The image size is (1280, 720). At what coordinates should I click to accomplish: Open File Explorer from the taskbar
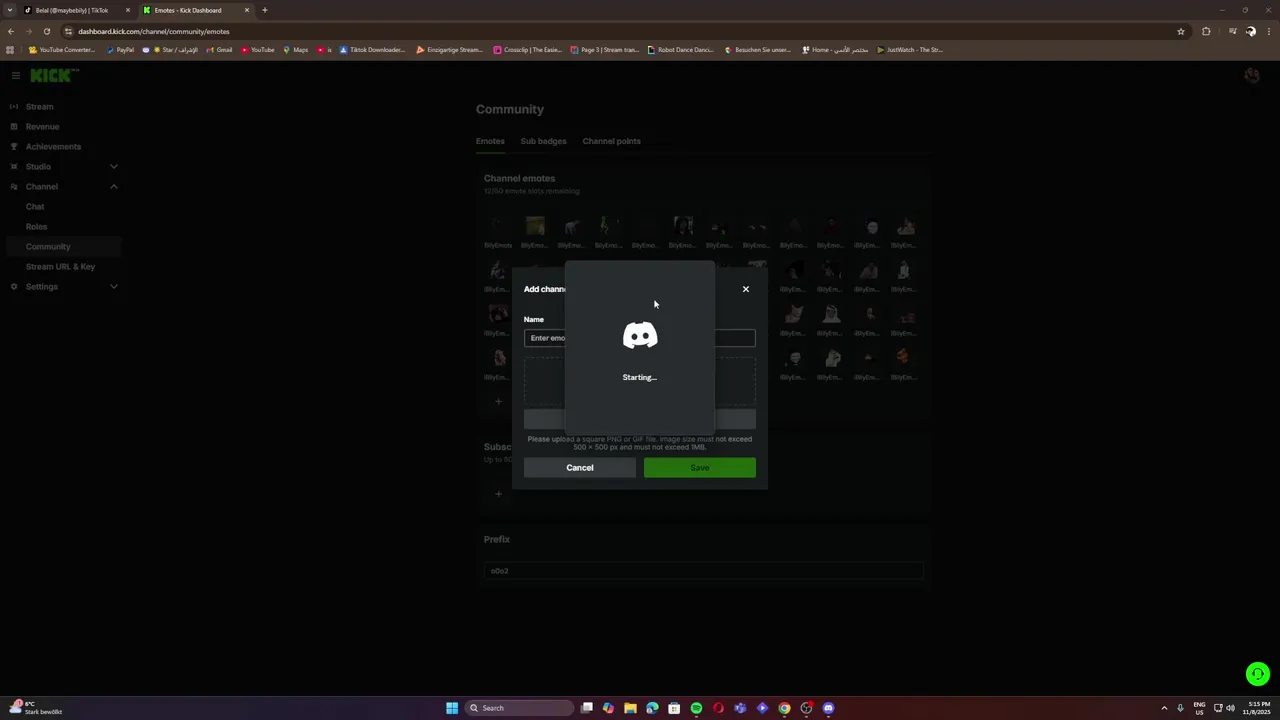[x=630, y=708]
